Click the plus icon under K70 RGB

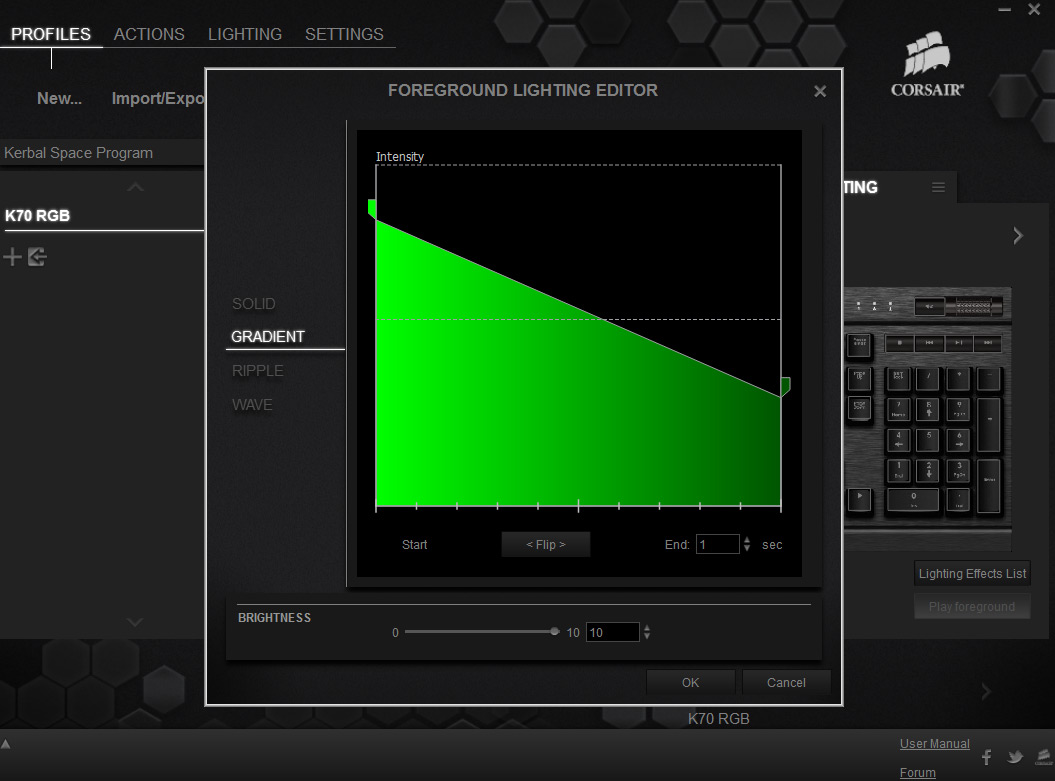(x=12, y=258)
